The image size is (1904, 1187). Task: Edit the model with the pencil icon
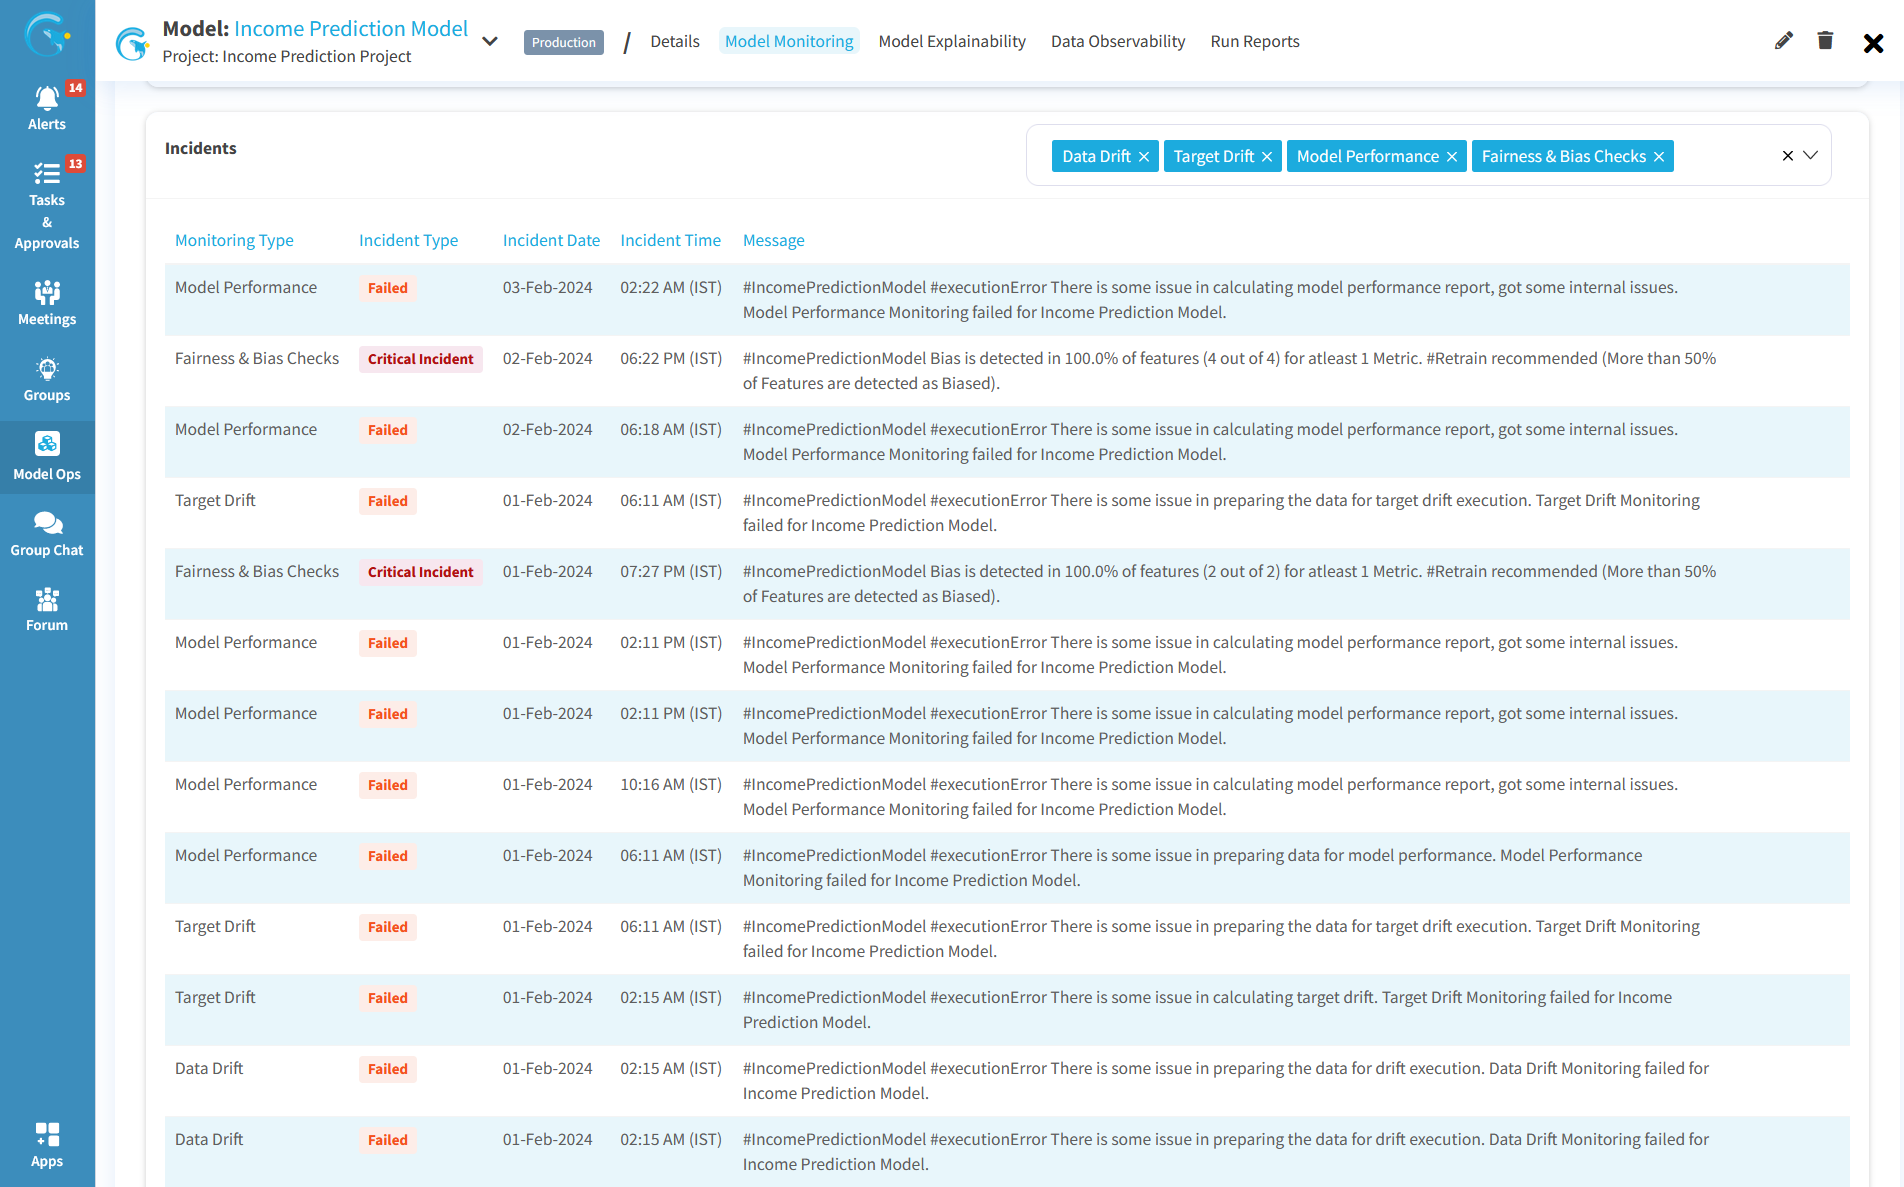click(1783, 41)
